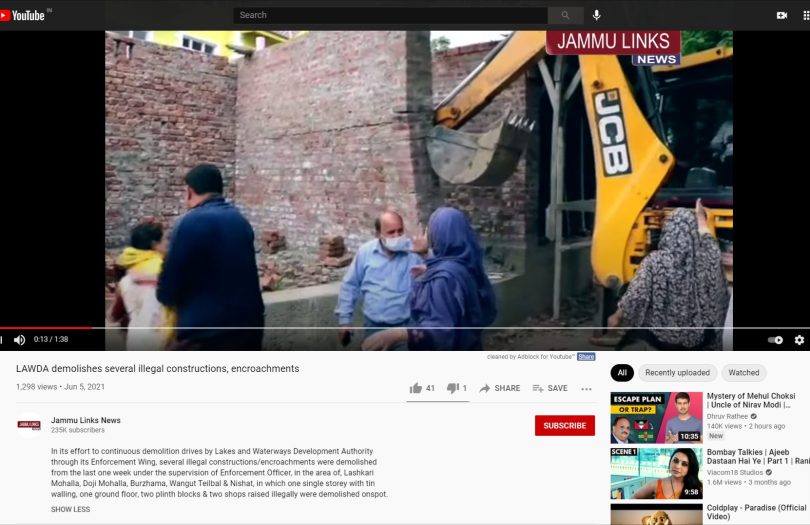Screen dimensions: 810x525
Task: Click in the Search input field
Action: click(391, 16)
